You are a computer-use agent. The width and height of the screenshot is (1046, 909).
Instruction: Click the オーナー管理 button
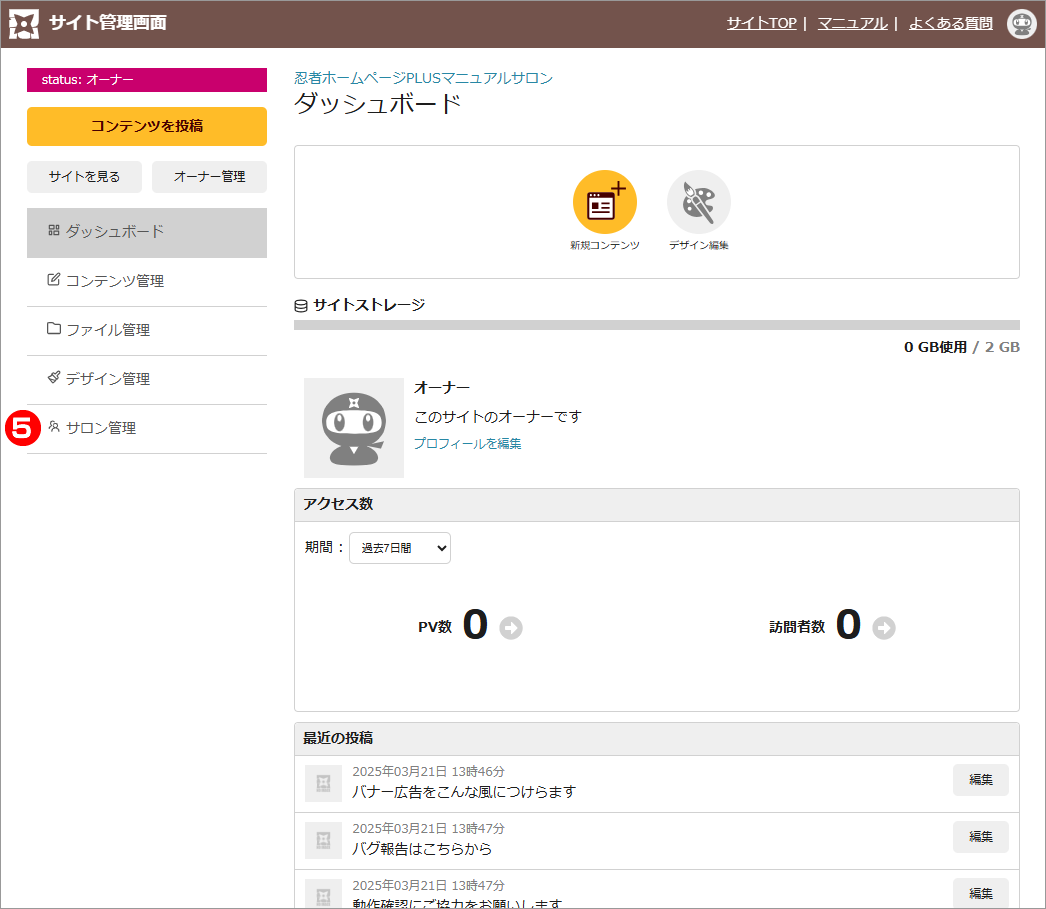209,177
